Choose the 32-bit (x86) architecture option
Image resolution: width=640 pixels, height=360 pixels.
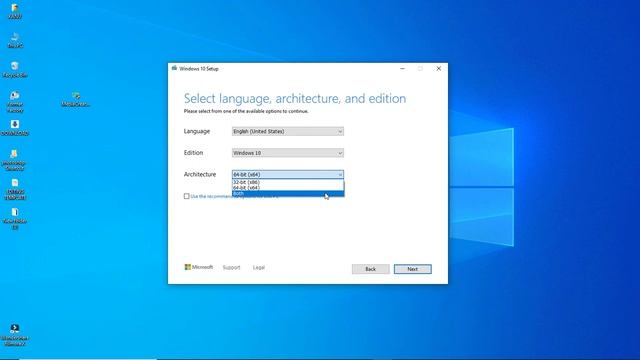[288, 182]
